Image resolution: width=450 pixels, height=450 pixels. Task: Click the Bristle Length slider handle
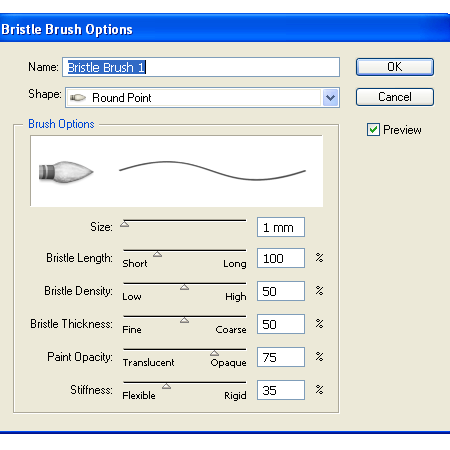tap(157, 254)
